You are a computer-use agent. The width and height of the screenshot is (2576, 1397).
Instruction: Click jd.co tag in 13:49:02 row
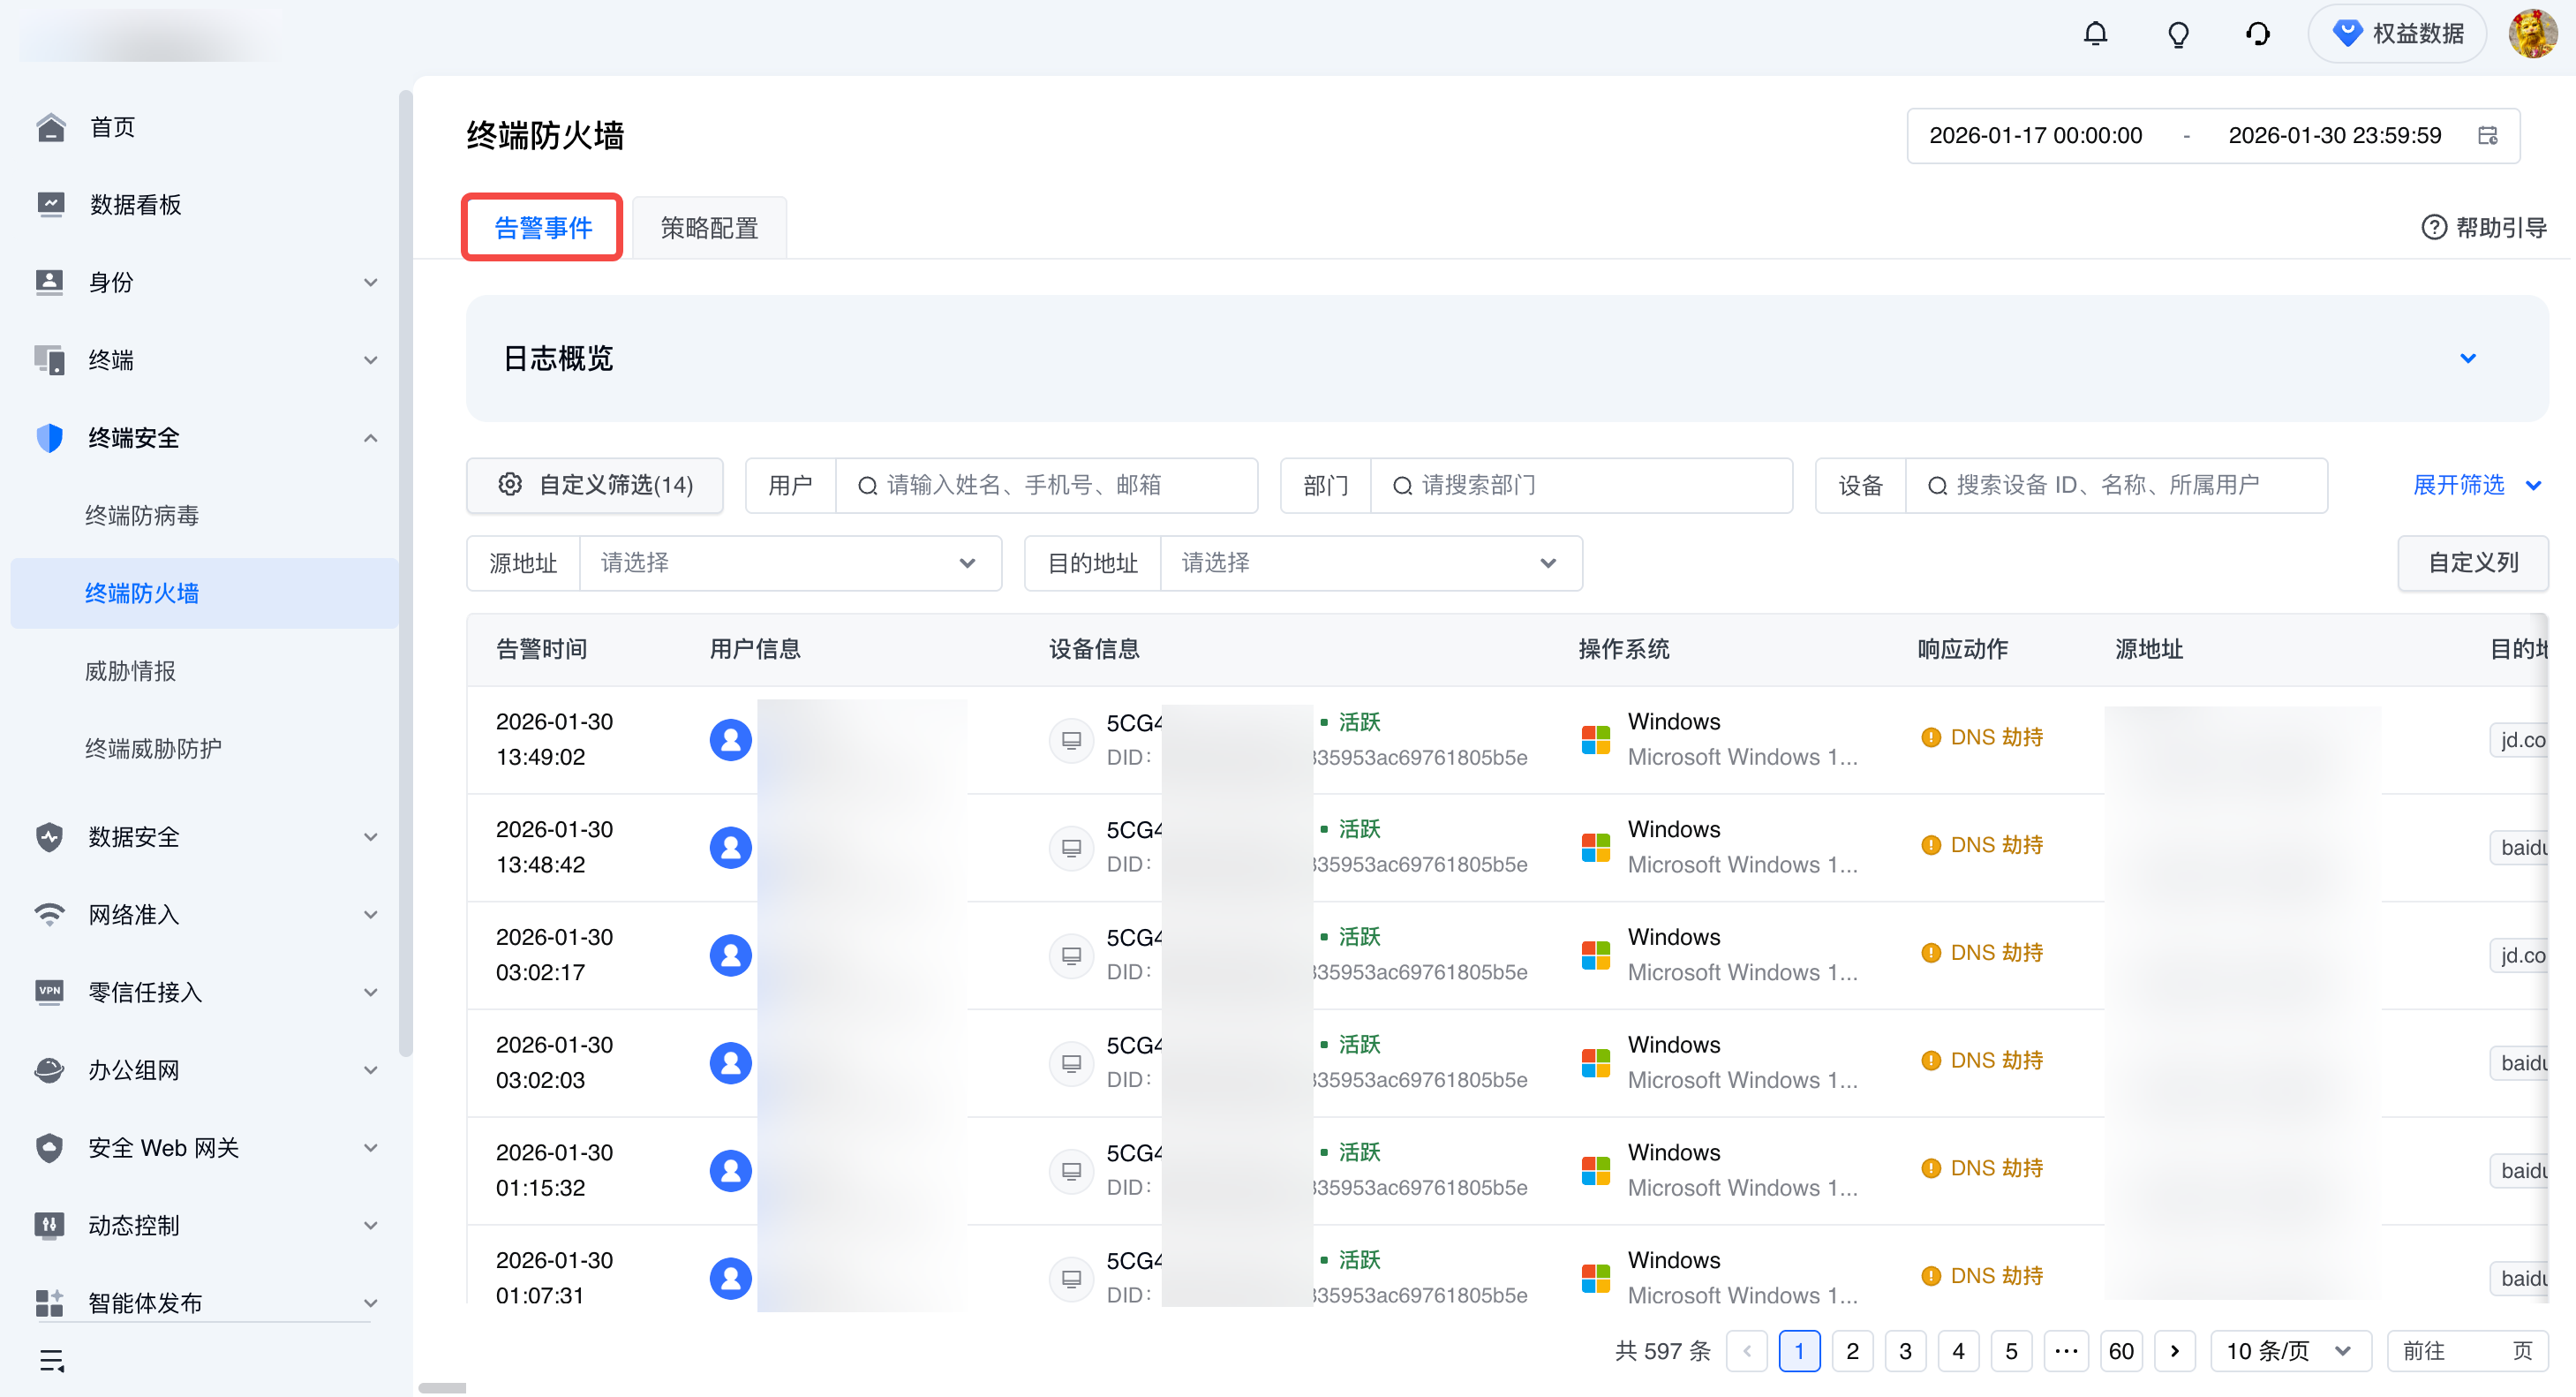click(2518, 740)
